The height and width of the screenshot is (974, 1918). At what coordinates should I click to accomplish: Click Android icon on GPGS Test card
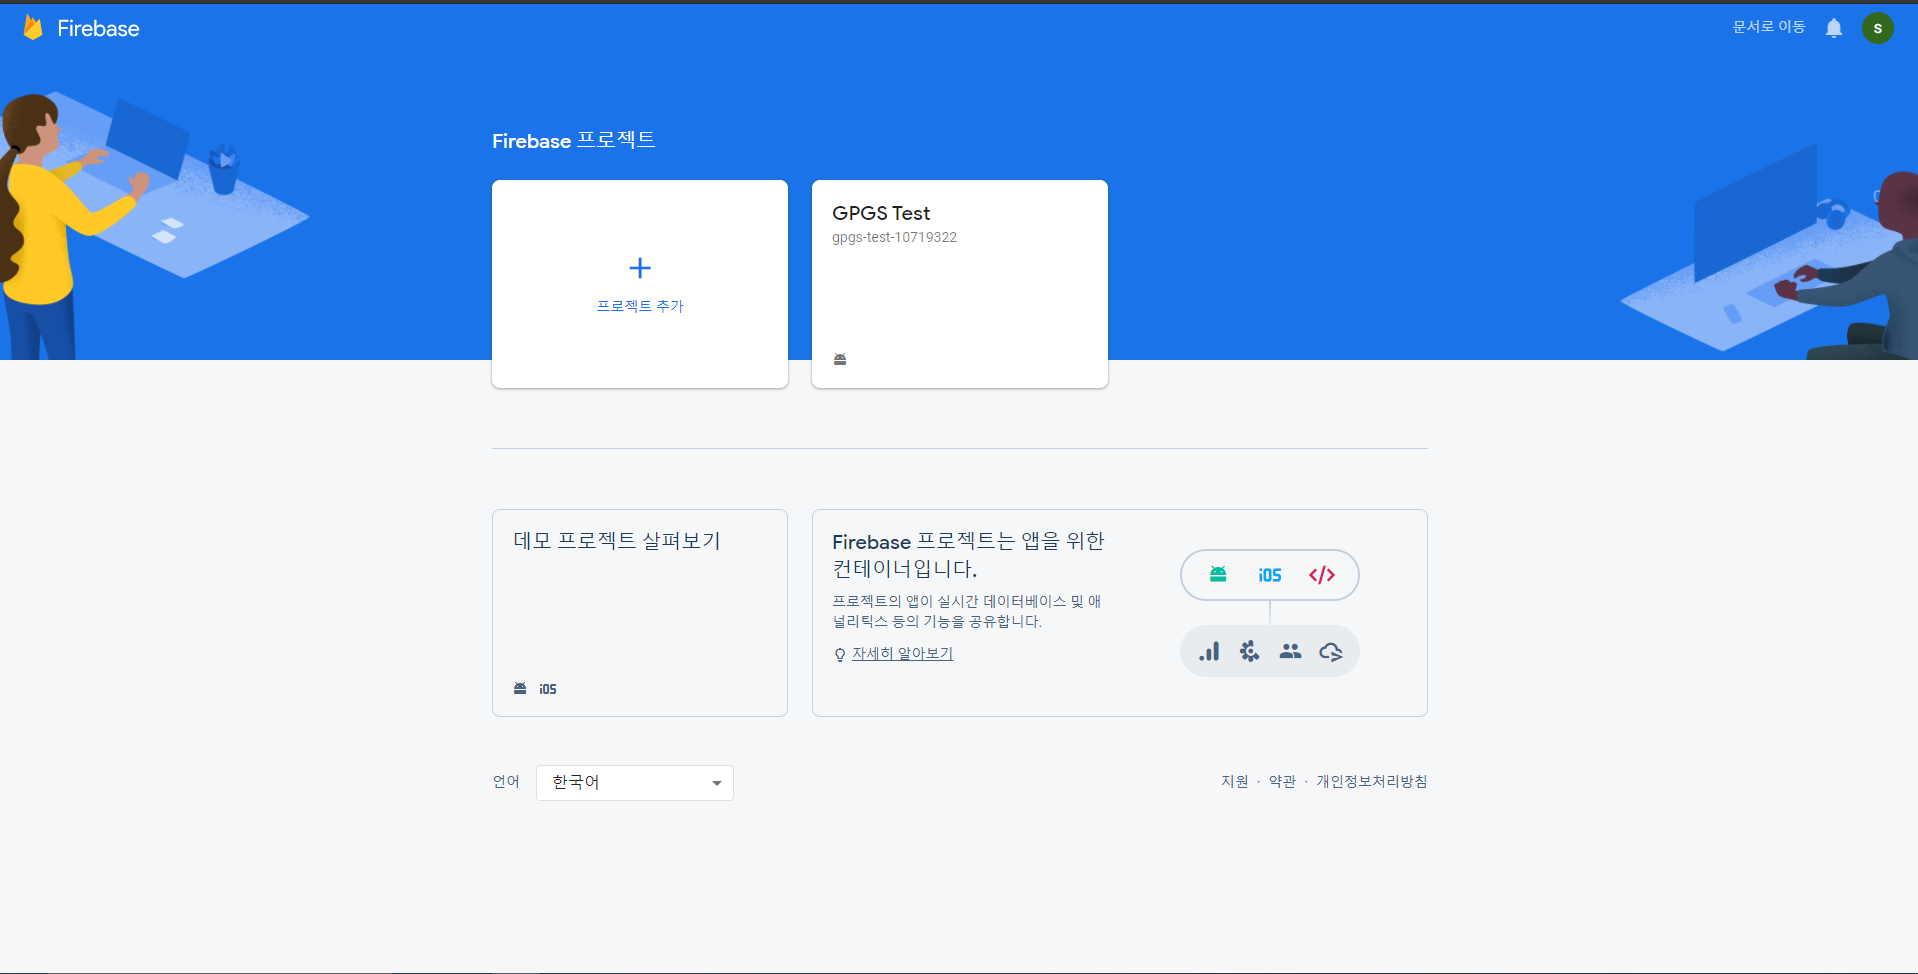(840, 359)
